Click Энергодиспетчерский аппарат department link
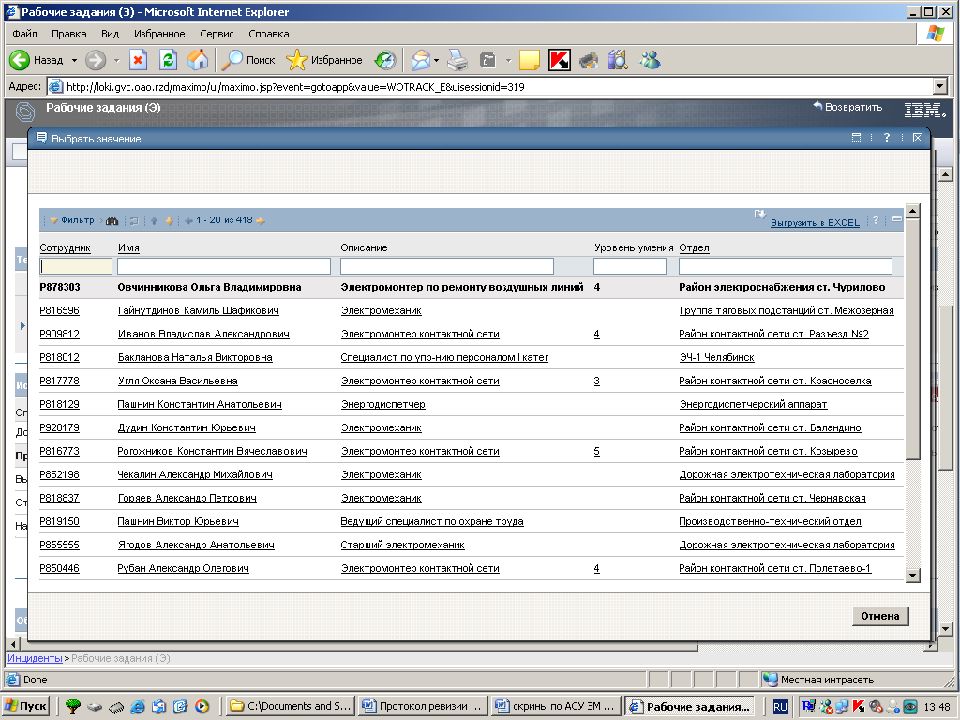This screenshot has width=960, height=720. (753, 405)
